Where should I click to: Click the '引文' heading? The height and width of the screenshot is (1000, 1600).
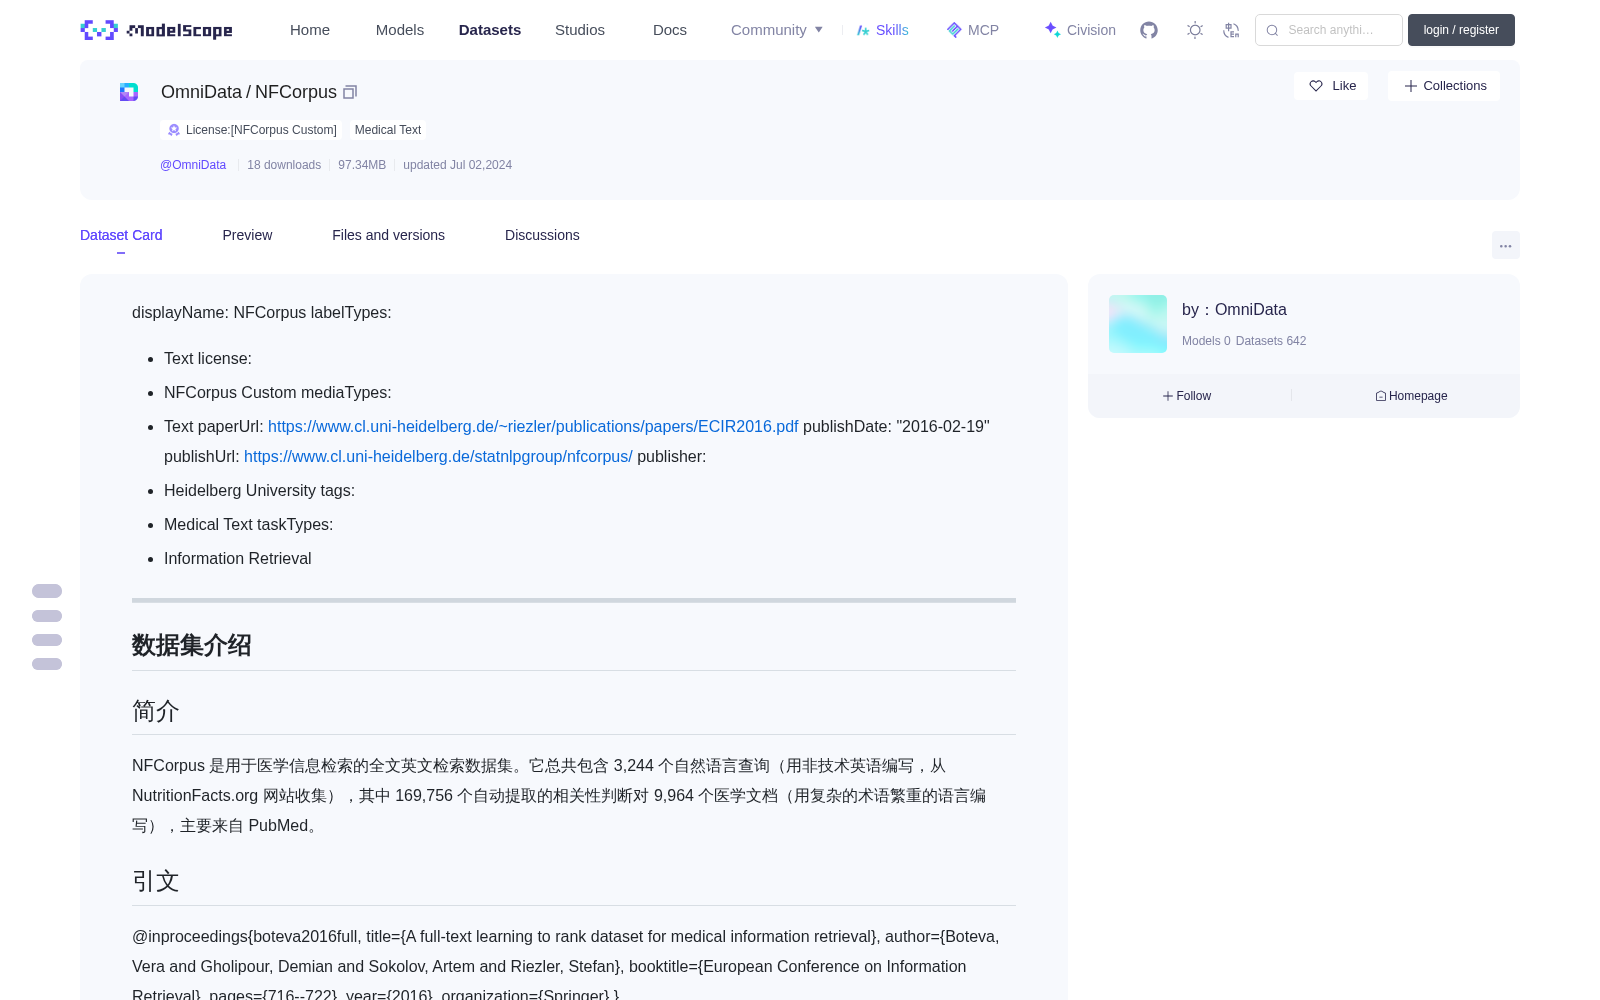[156, 881]
